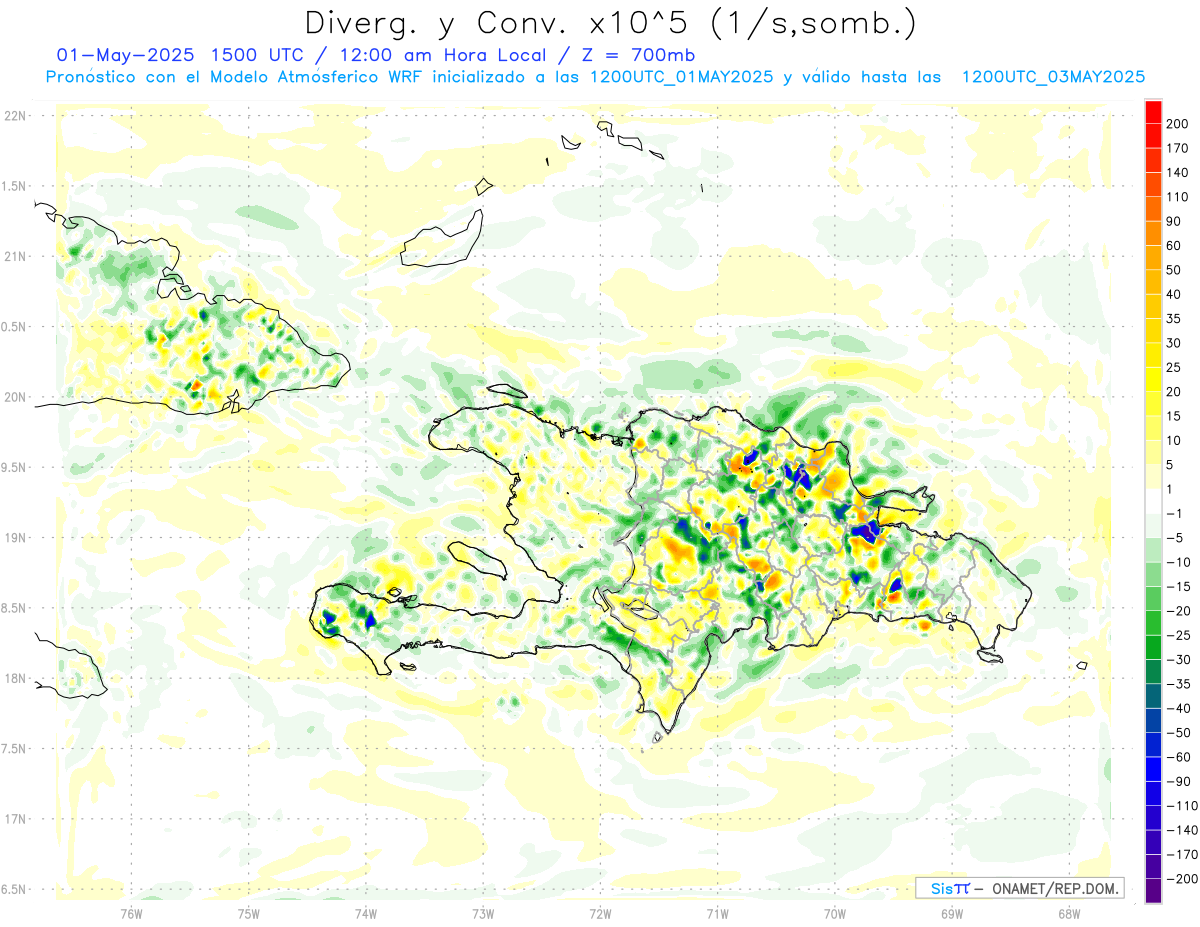Viewport: 1200px width, 927px height.
Task: Click the positive '40' colorbar value
Action: (1174, 295)
